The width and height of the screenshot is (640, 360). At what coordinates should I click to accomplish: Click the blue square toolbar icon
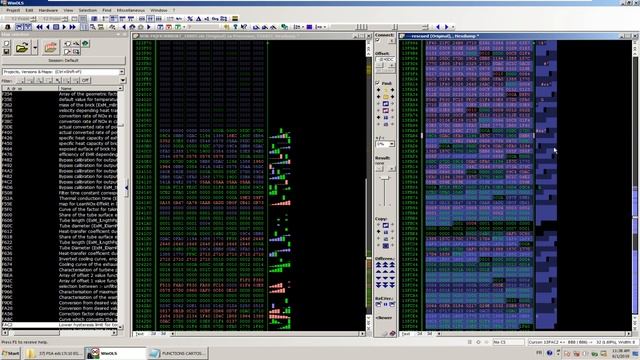tap(309, 27)
